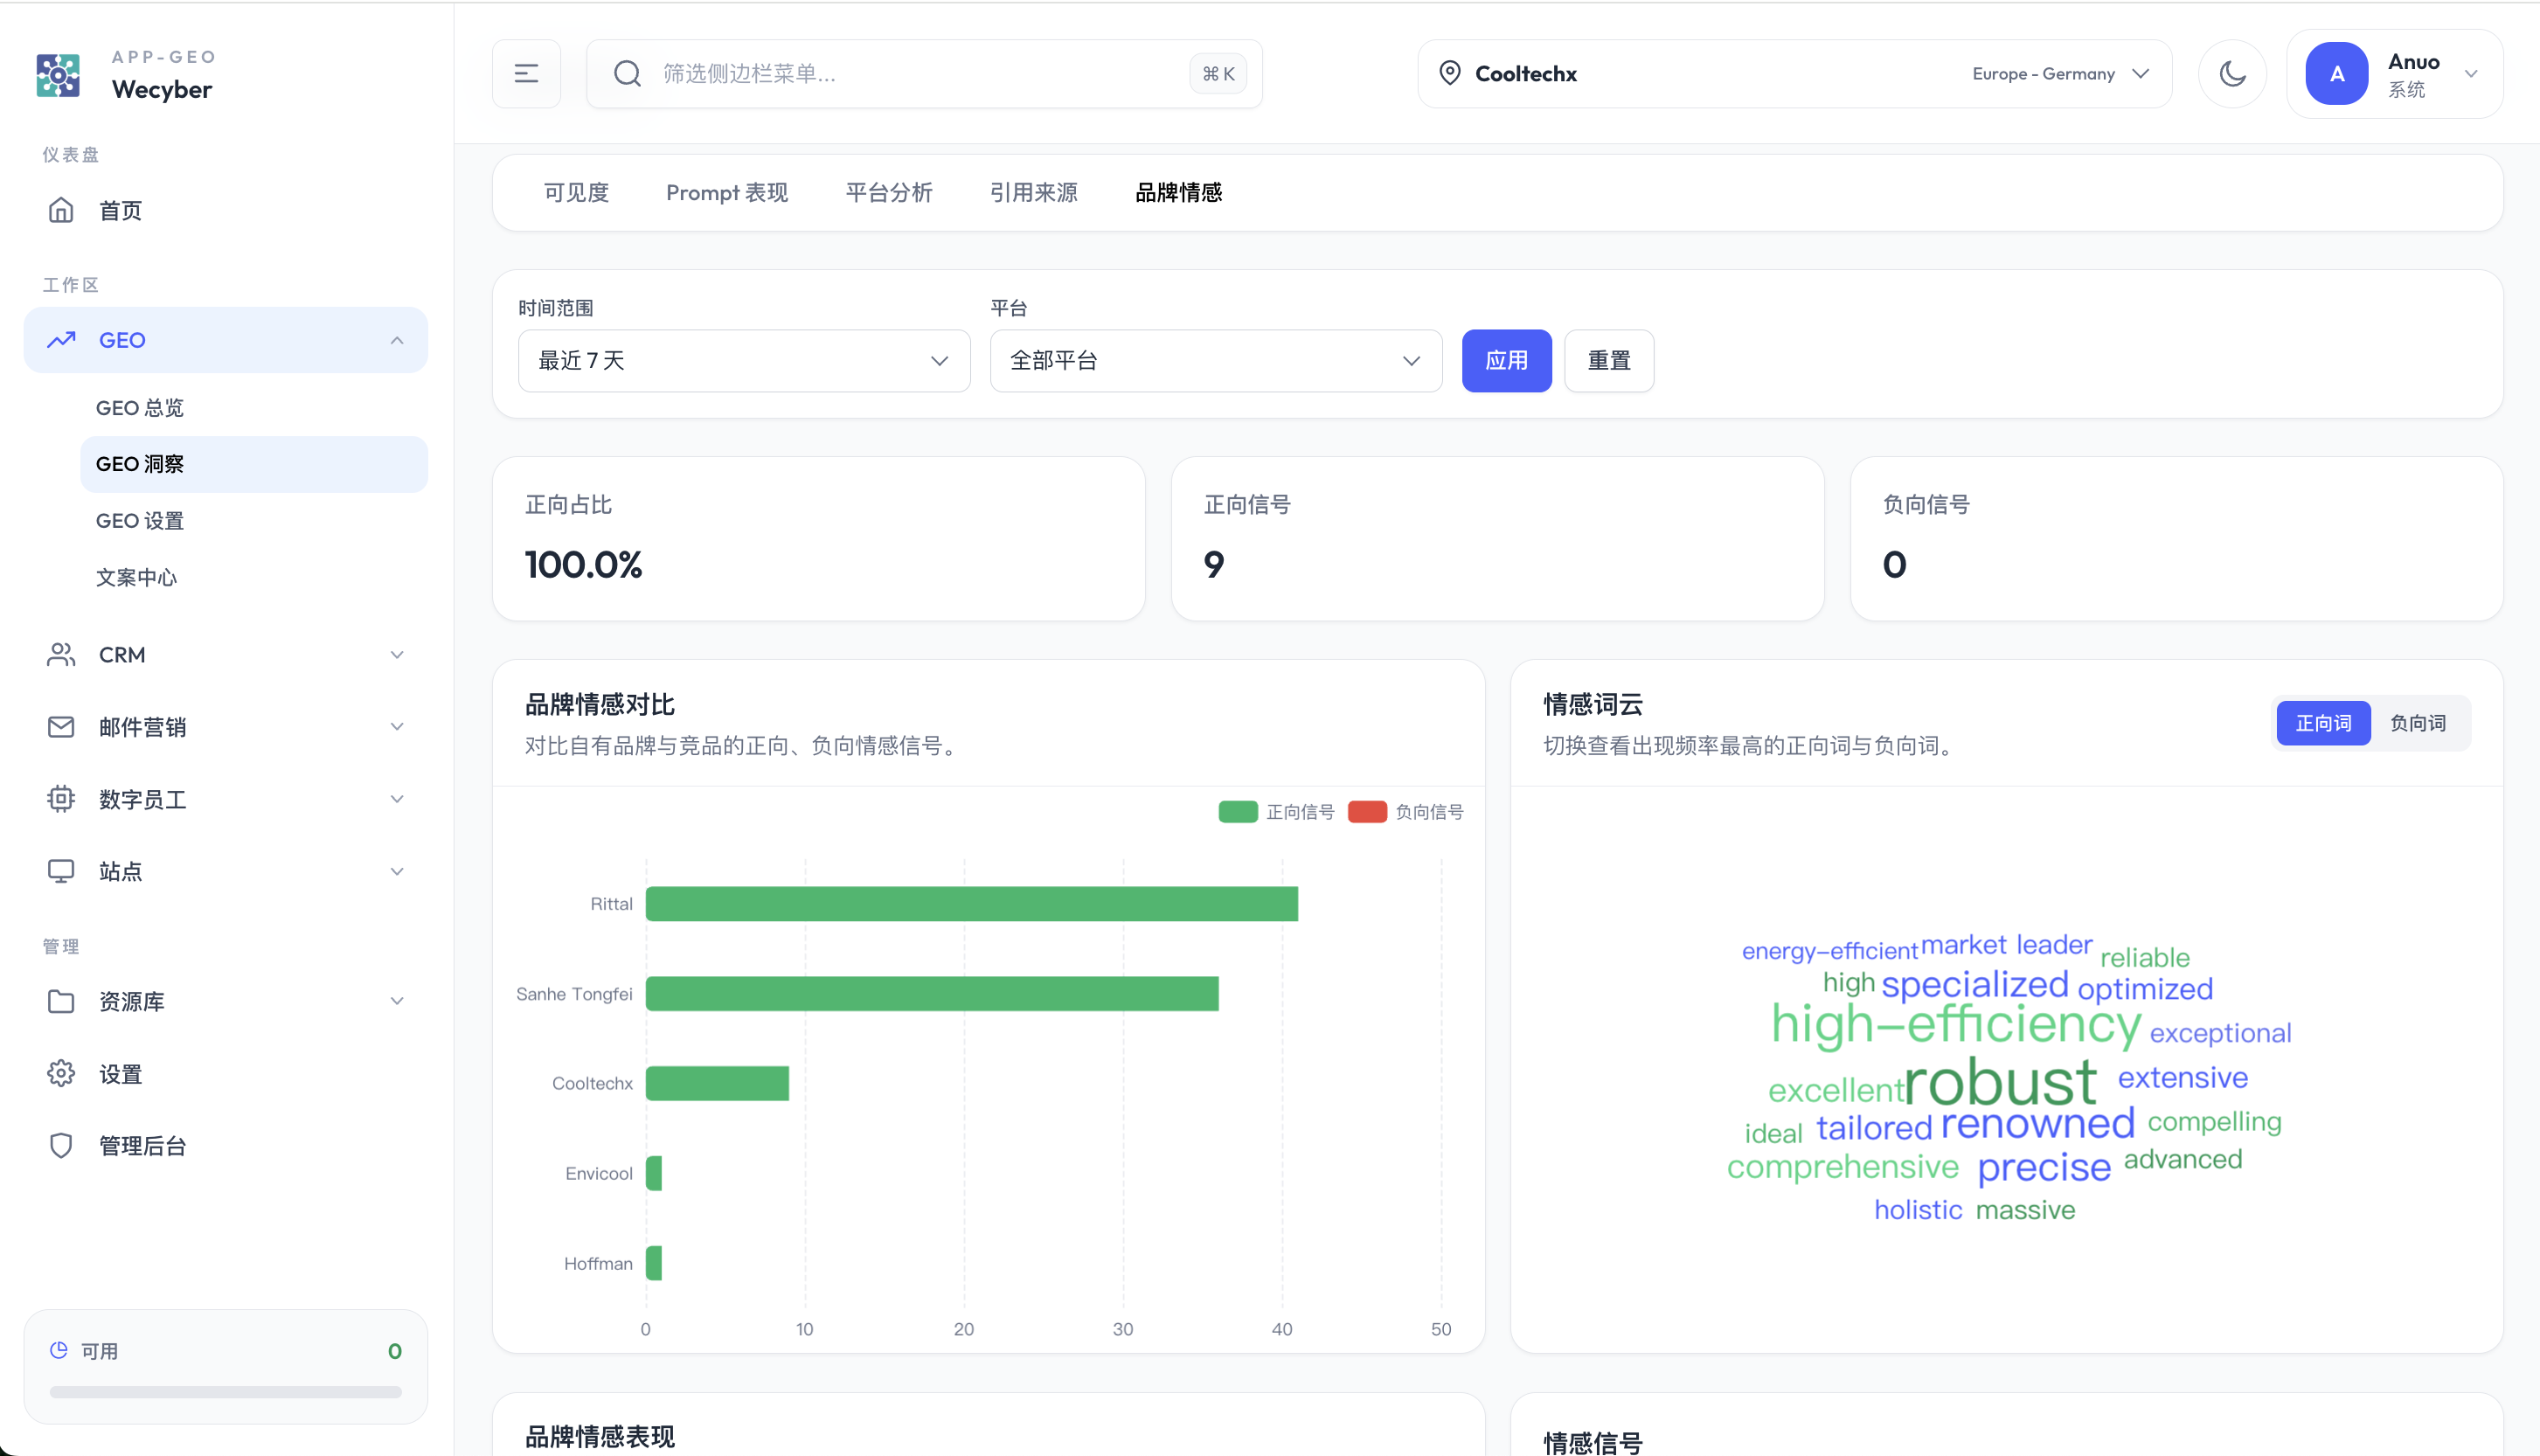
Task: Toggle dark mode with the moon icon
Action: click(2232, 74)
